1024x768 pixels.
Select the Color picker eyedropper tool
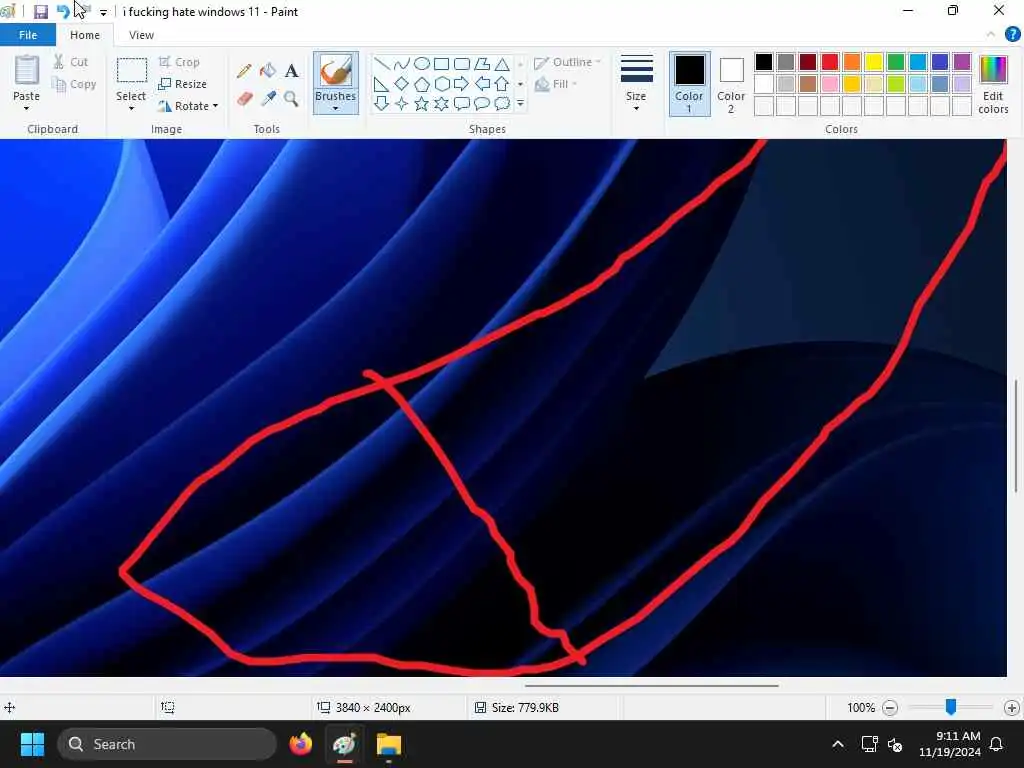(x=268, y=99)
